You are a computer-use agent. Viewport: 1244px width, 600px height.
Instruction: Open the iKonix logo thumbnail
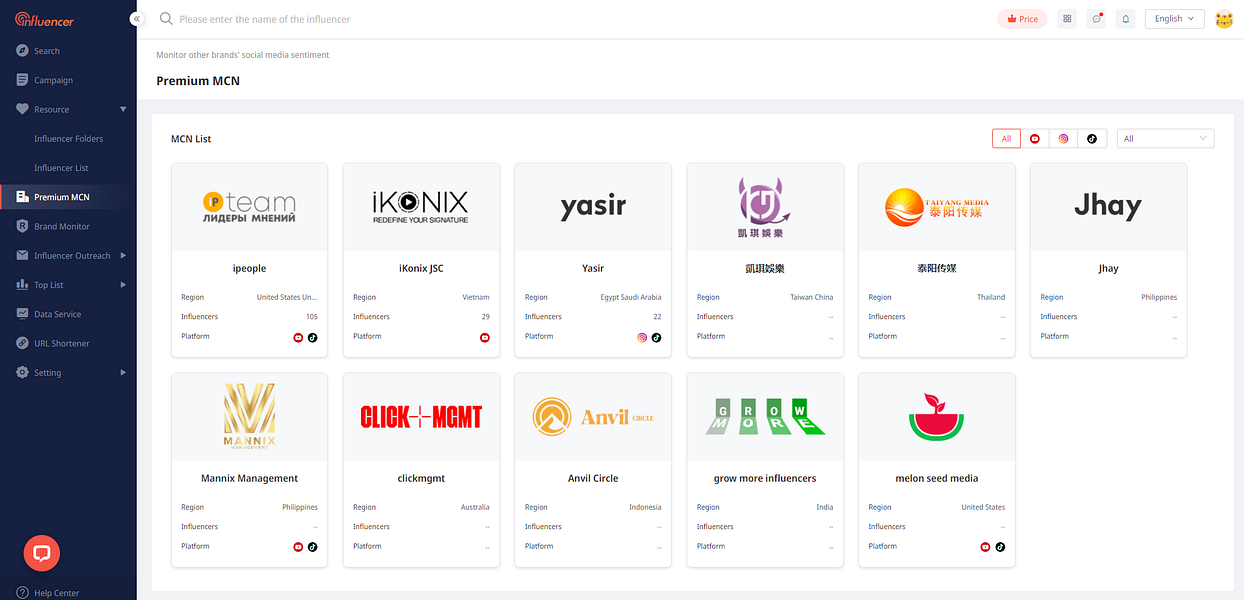421,207
